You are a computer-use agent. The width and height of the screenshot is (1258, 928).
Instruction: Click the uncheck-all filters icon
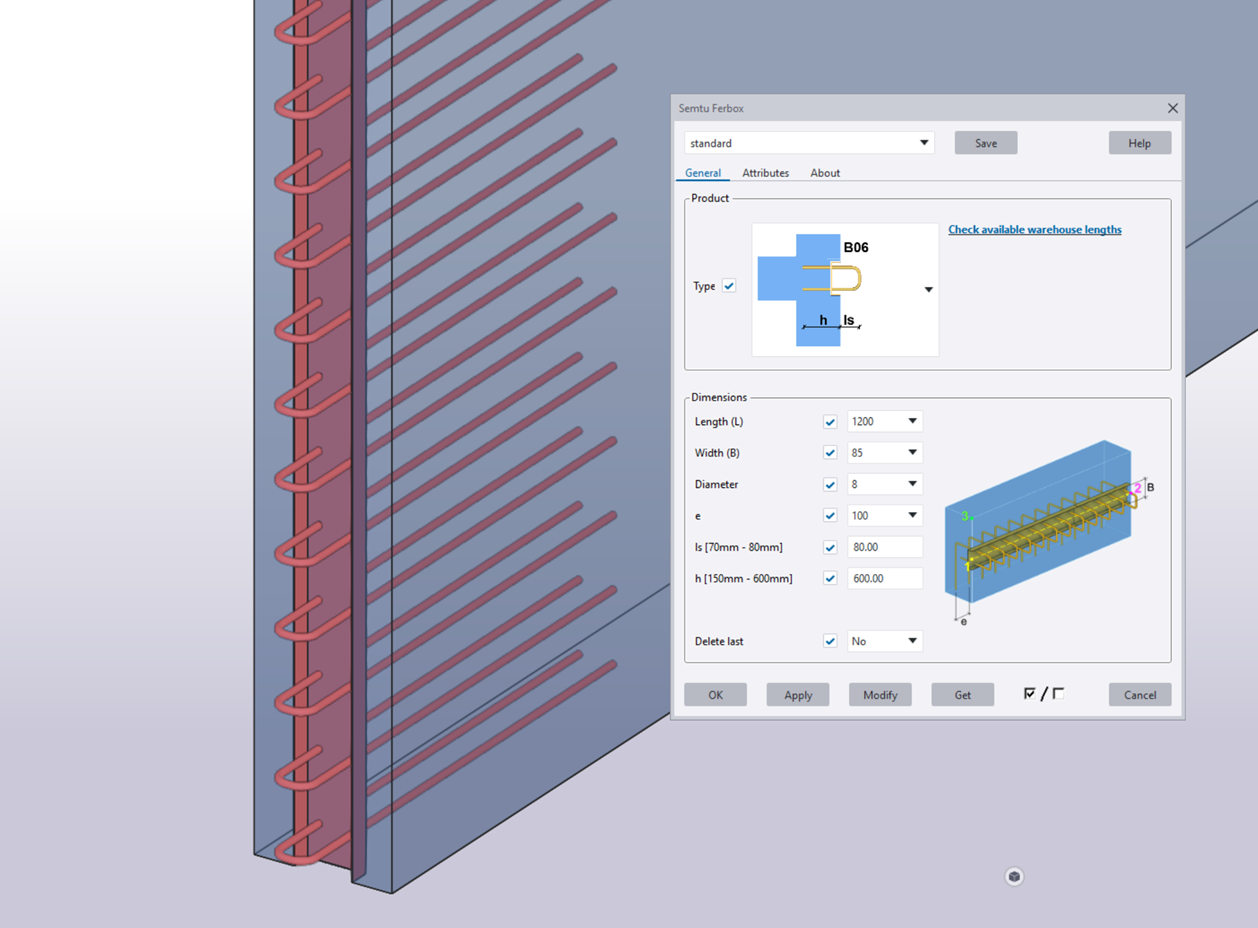tap(1058, 694)
